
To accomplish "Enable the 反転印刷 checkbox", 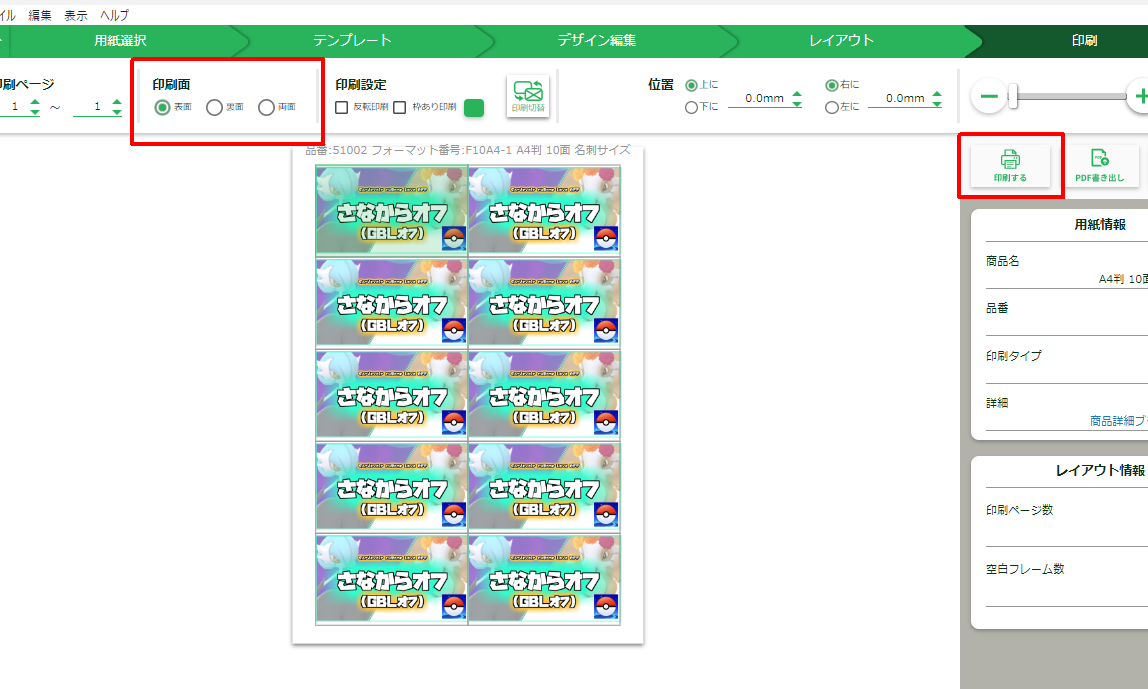I will [x=341, y=108].
